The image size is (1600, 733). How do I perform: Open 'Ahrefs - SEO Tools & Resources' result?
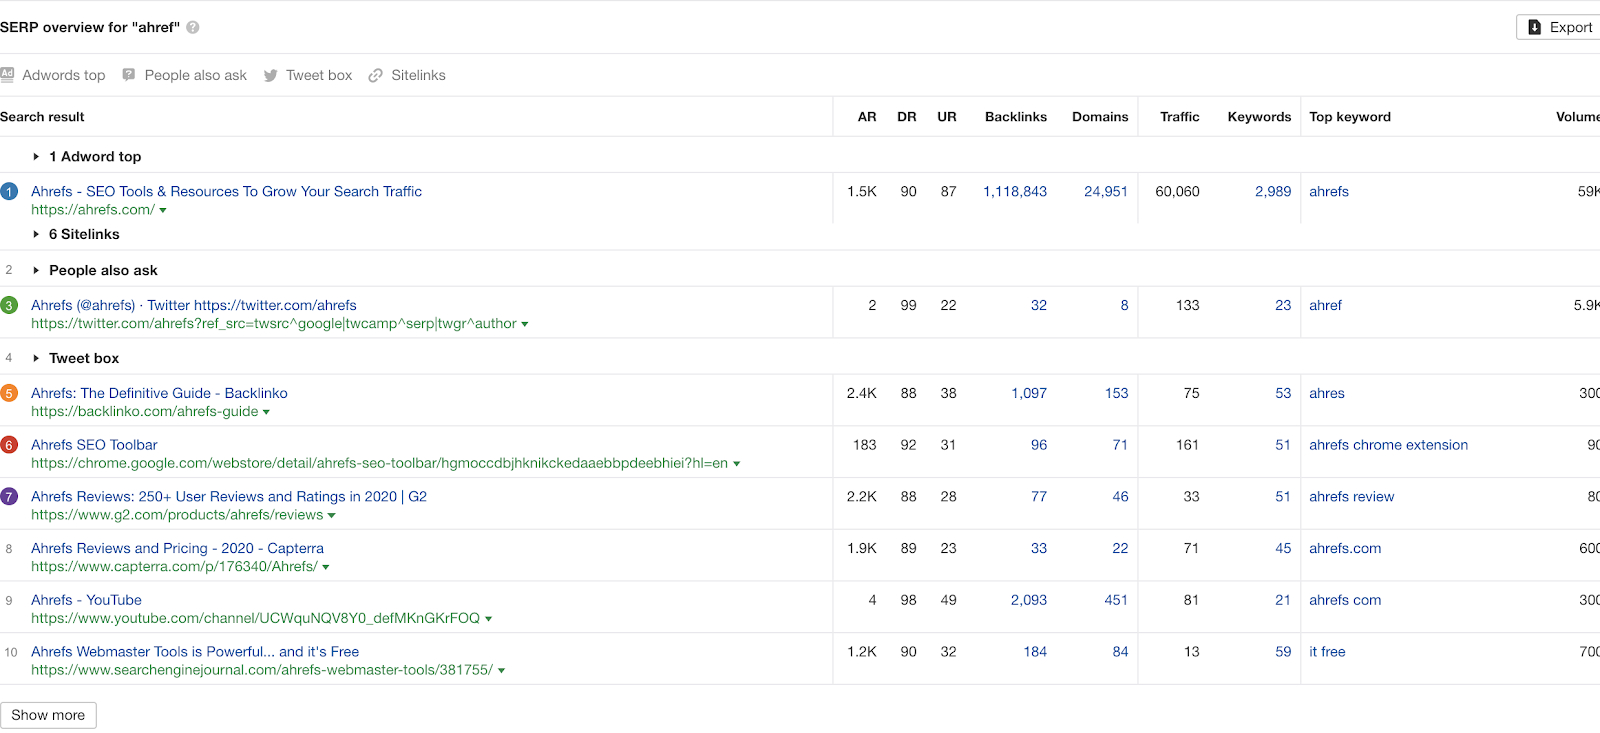point(226,191)
